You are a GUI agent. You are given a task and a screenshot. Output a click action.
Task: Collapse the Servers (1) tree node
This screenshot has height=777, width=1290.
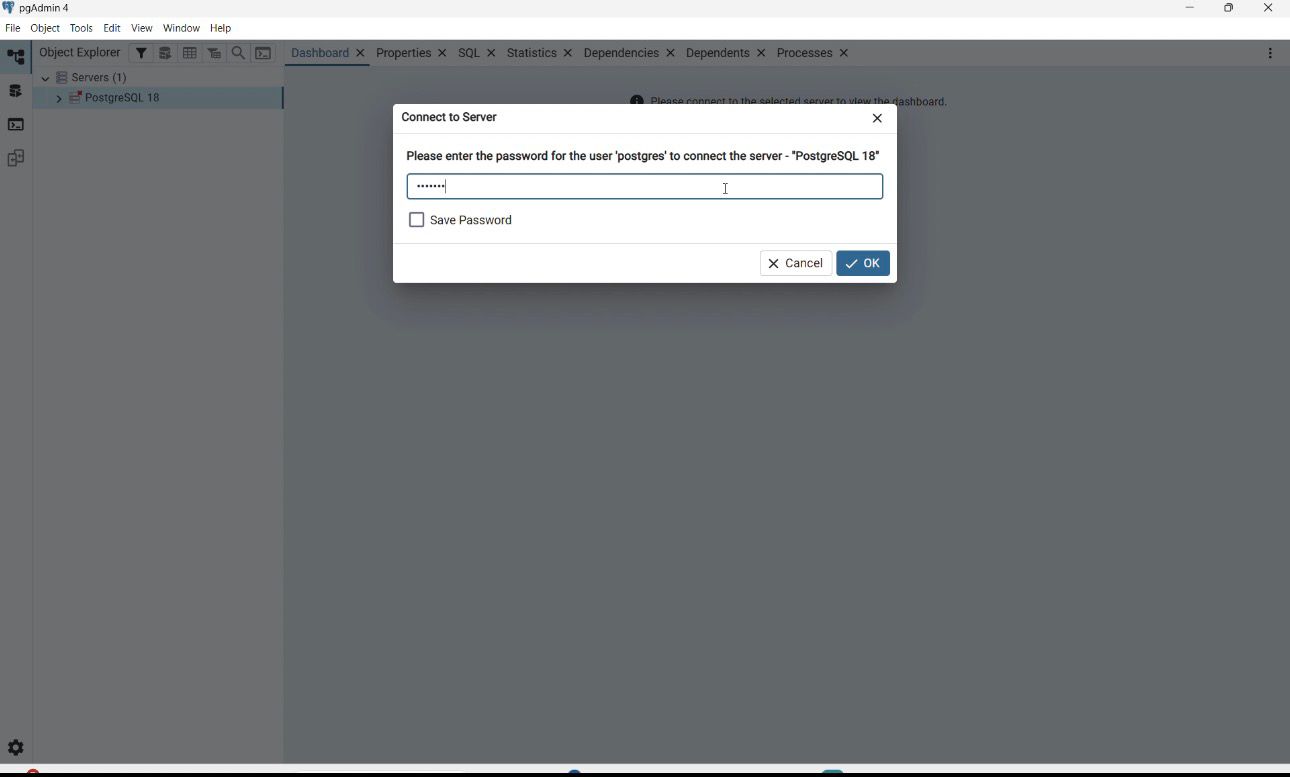click(x=45, y=78)
